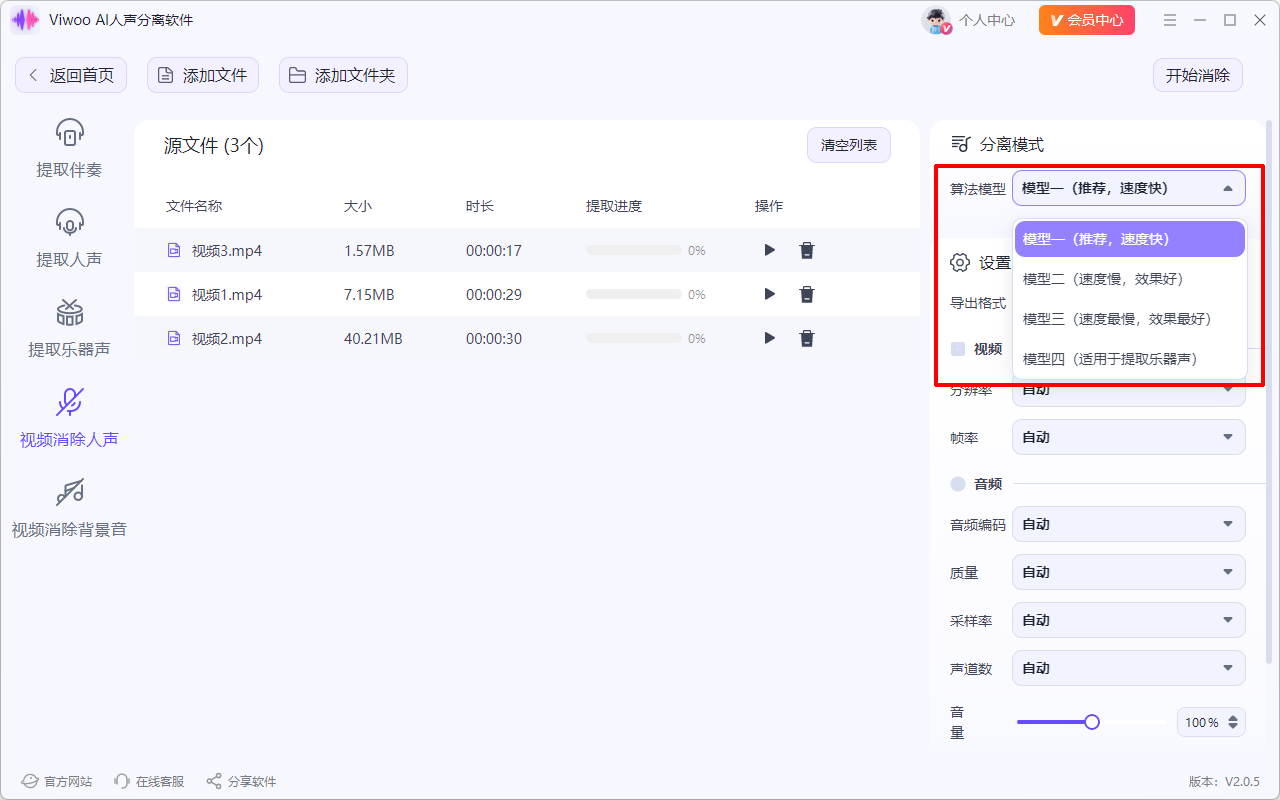Viewport: 1280px width, 800px height.
Task: Go back with 返回首页
Action: click(x=71, y=75)
